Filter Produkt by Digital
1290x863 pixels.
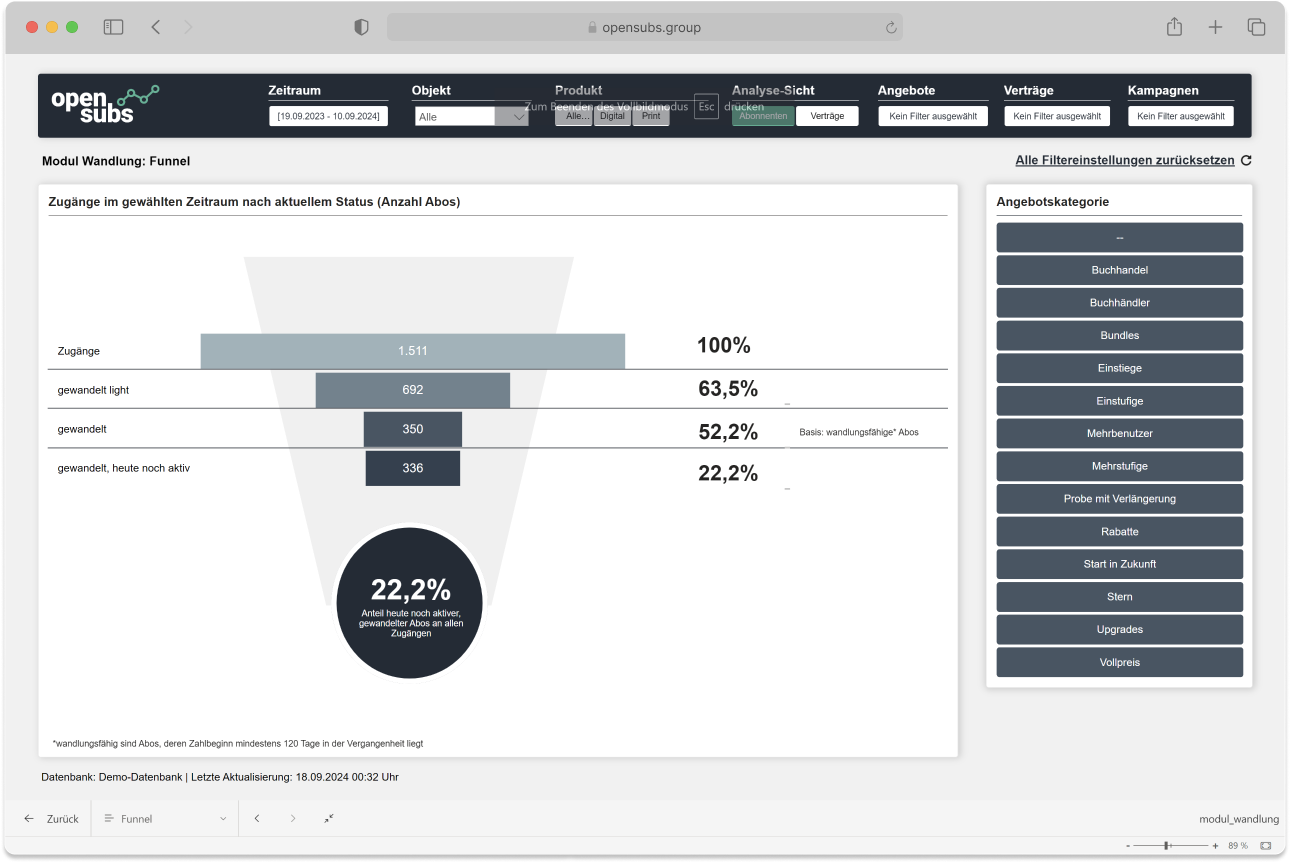pyautogui.click(x=612, y=116)
